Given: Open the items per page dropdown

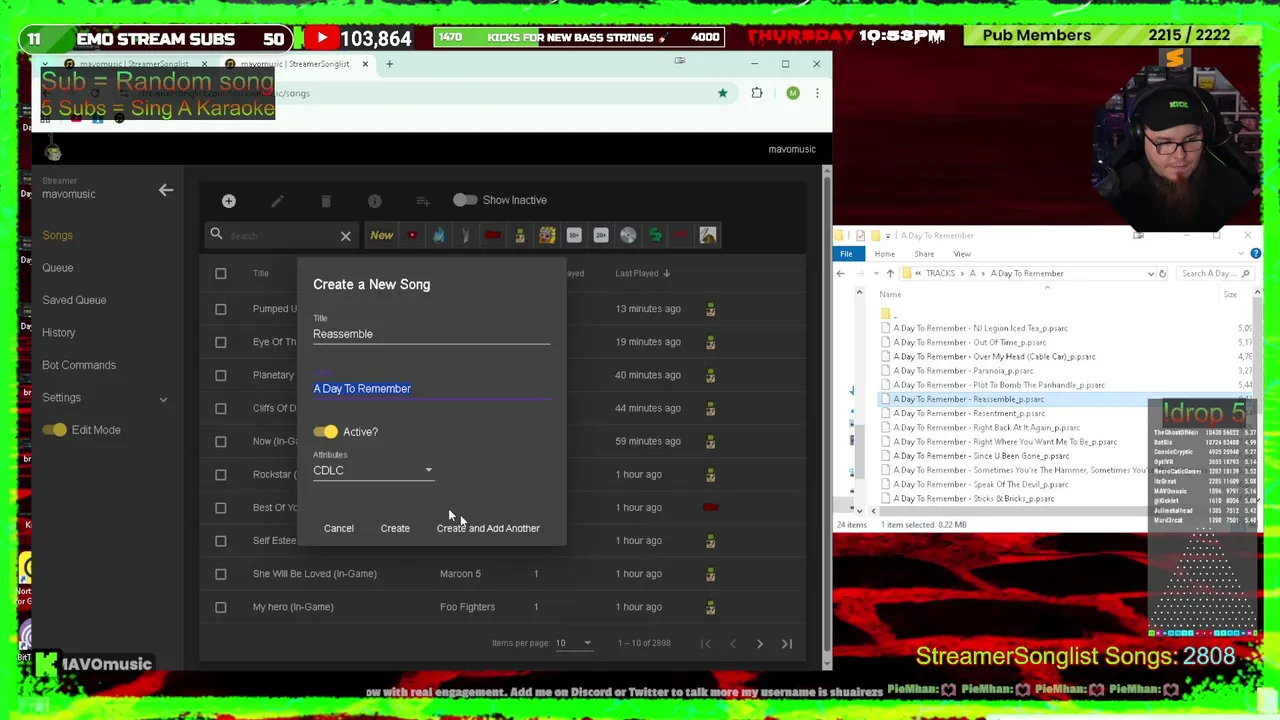Looking at the screenshot, I should tap(574, 643).
